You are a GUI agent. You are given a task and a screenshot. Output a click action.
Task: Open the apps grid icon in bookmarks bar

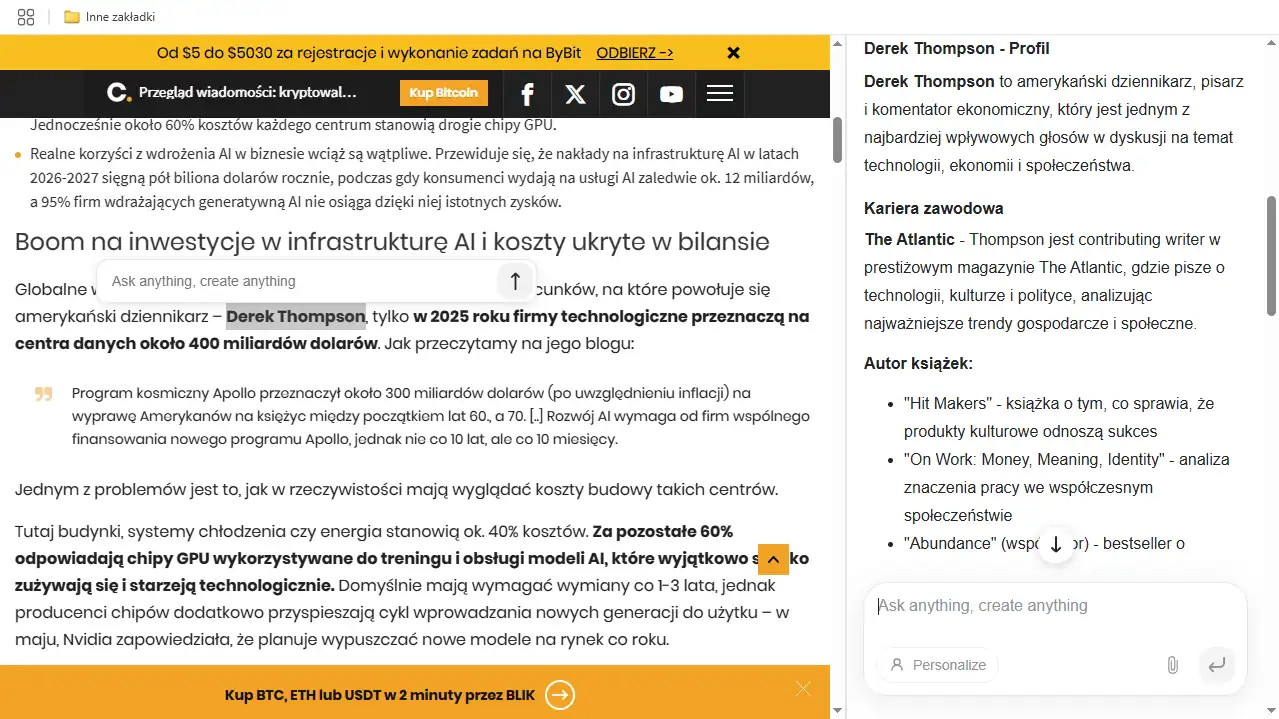pos(26,17)
